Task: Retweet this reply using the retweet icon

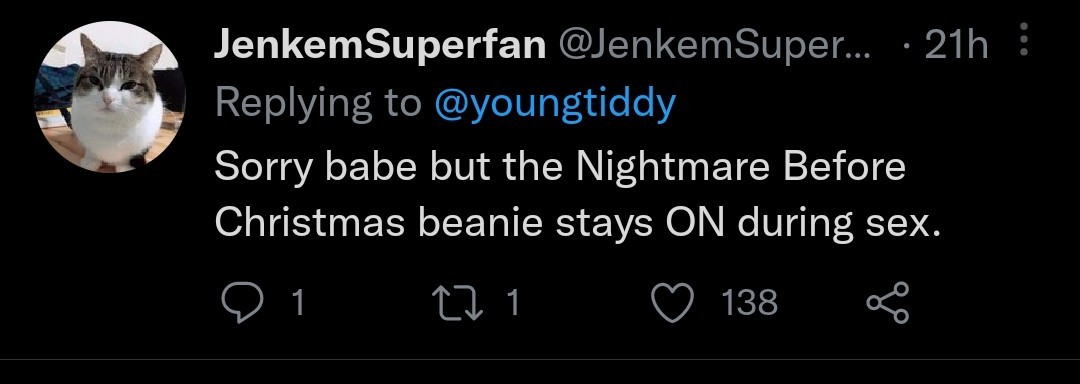Action: click(x=458, y=303)
